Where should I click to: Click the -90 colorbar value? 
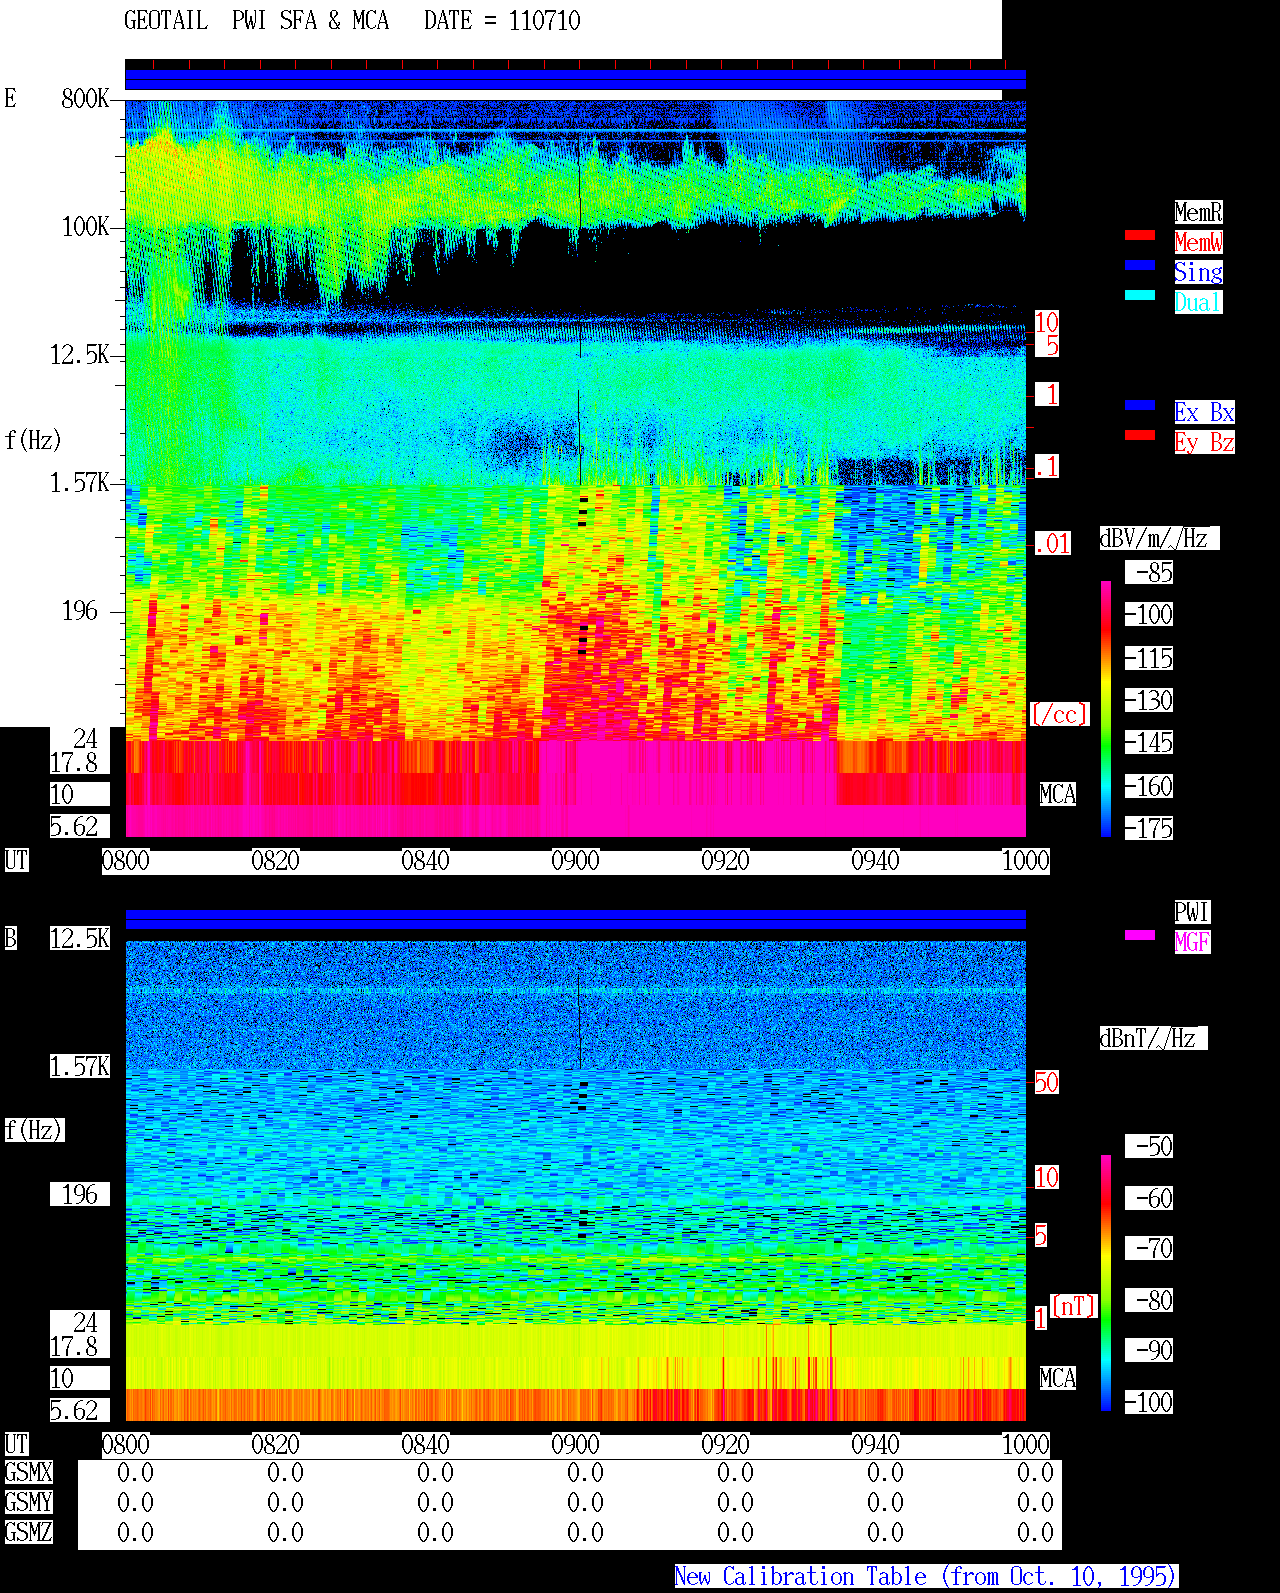coord(1149,1350)
